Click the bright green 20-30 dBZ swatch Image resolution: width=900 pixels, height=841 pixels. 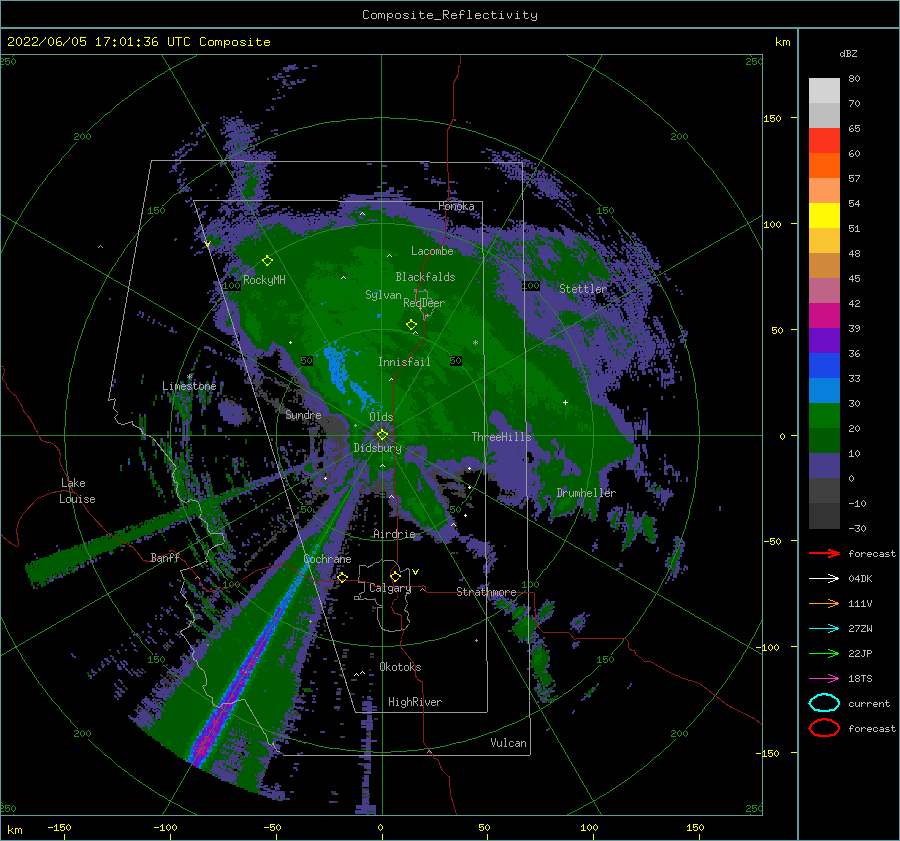click(824, 416)
